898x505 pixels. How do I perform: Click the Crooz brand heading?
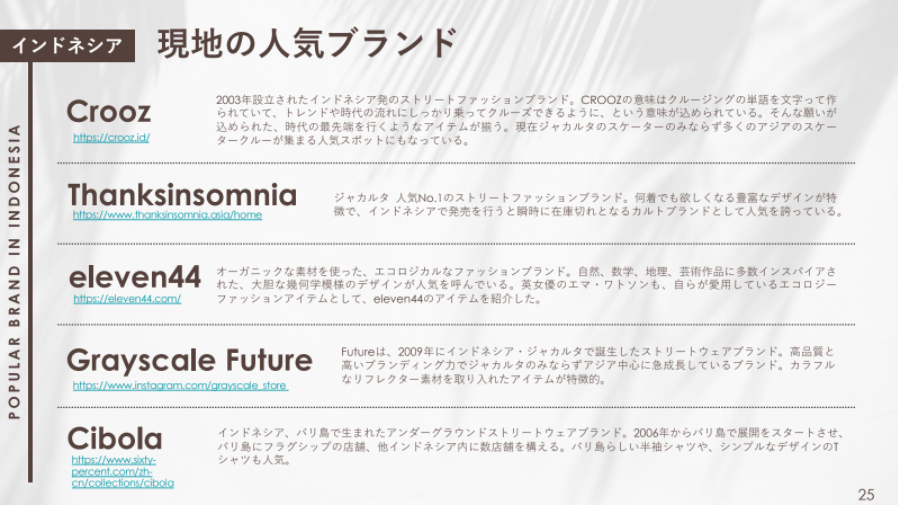point(109,111)
